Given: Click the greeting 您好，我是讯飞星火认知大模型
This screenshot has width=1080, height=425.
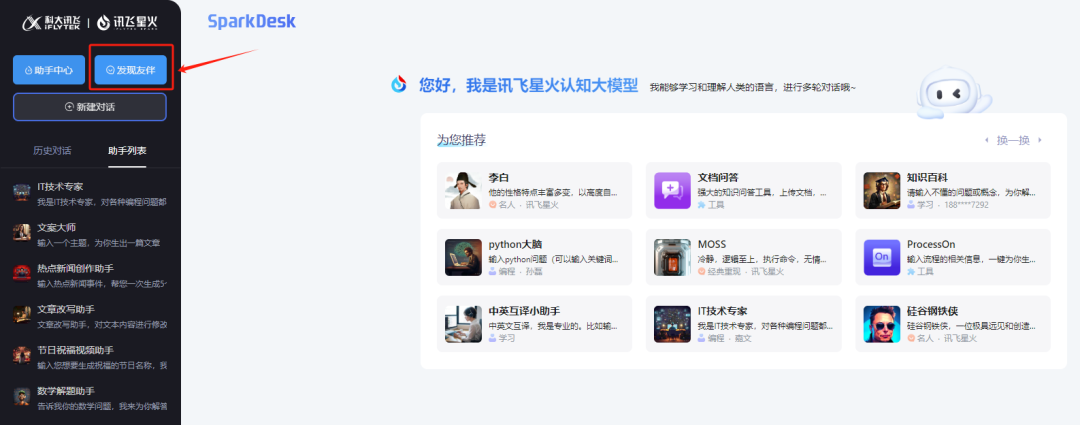Looking at the screenshot, I should coord(528,85).
